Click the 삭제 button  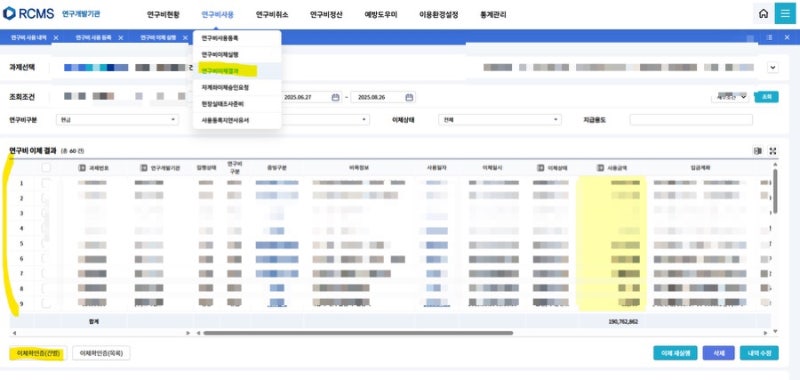718,353
